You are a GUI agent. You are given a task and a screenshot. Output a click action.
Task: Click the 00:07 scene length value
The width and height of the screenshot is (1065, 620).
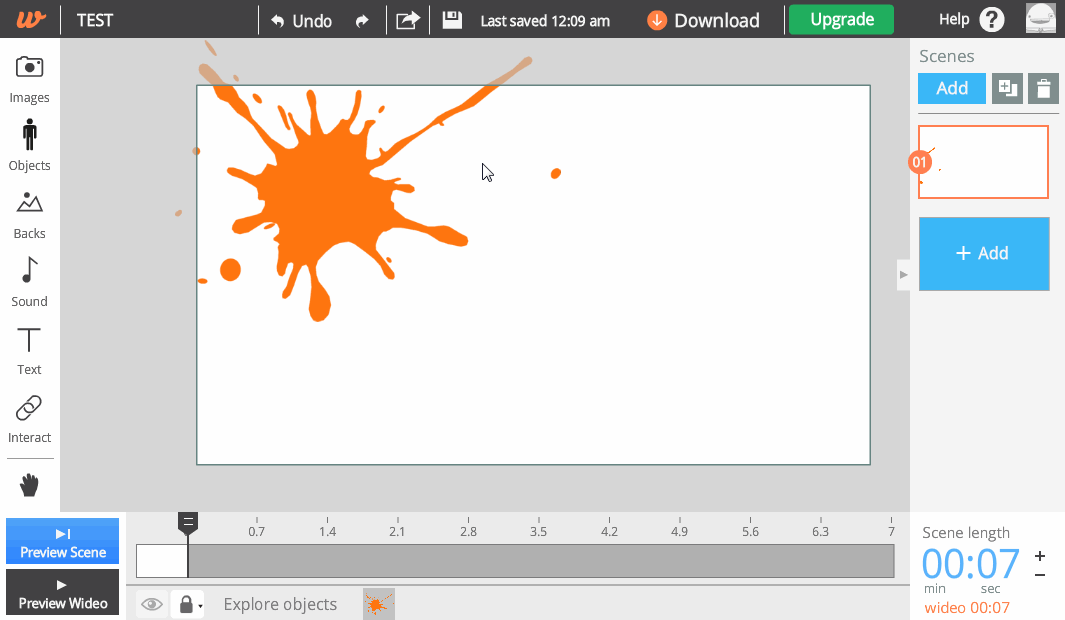click(971, 564)
